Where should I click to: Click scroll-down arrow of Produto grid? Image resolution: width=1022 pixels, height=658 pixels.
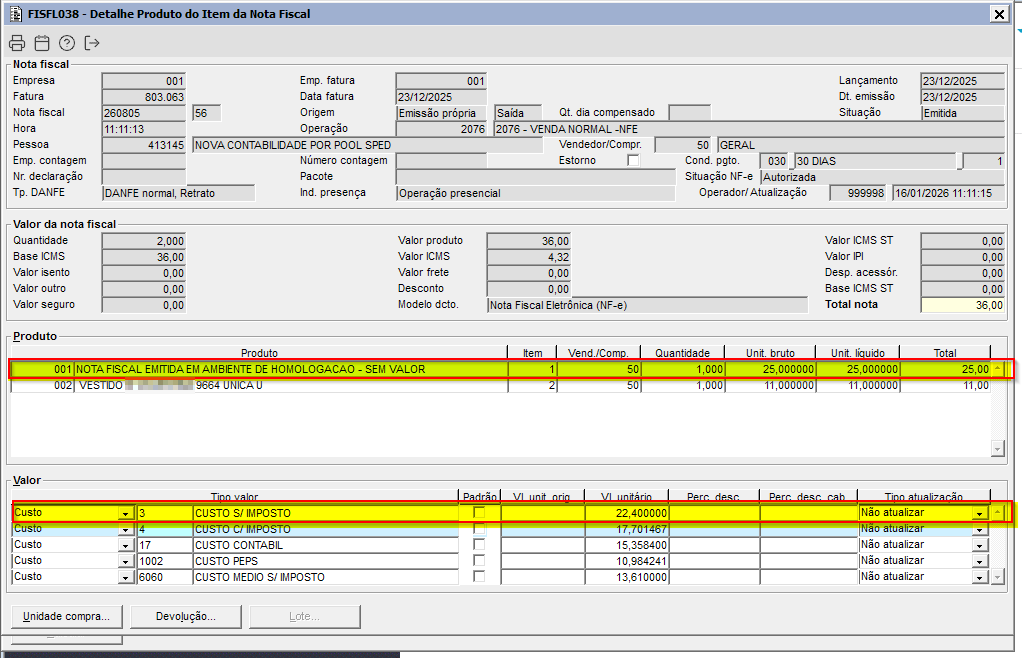tap(997, 448)
